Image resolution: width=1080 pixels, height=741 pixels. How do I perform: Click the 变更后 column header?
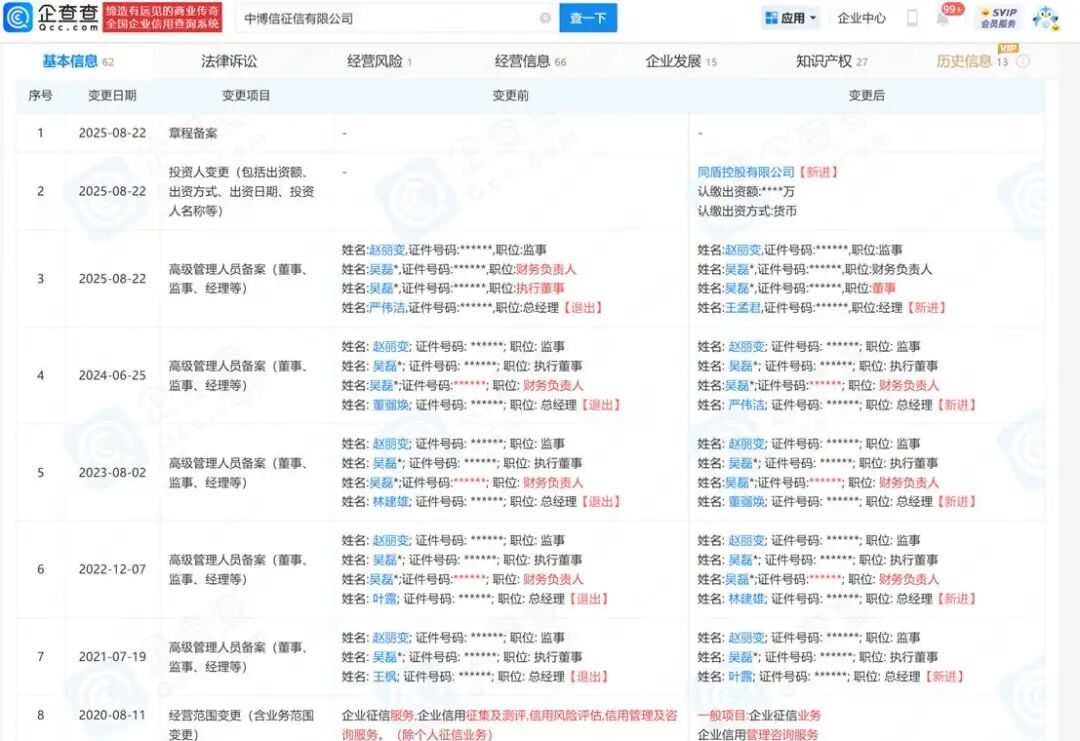tap(866, 96)
